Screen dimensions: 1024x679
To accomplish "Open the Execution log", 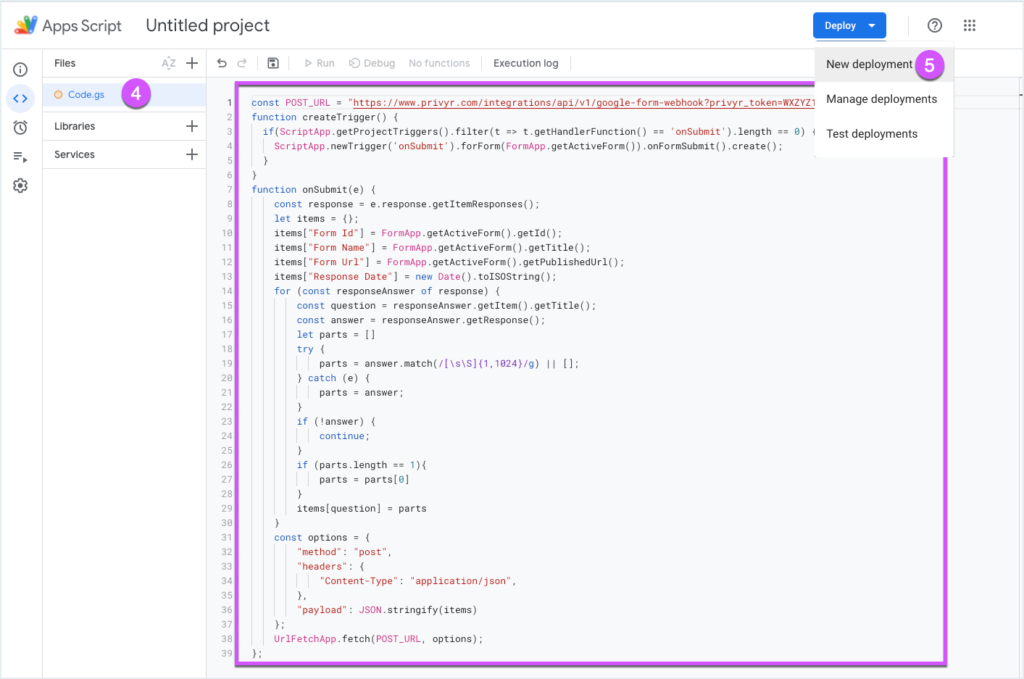I will 526,63.
